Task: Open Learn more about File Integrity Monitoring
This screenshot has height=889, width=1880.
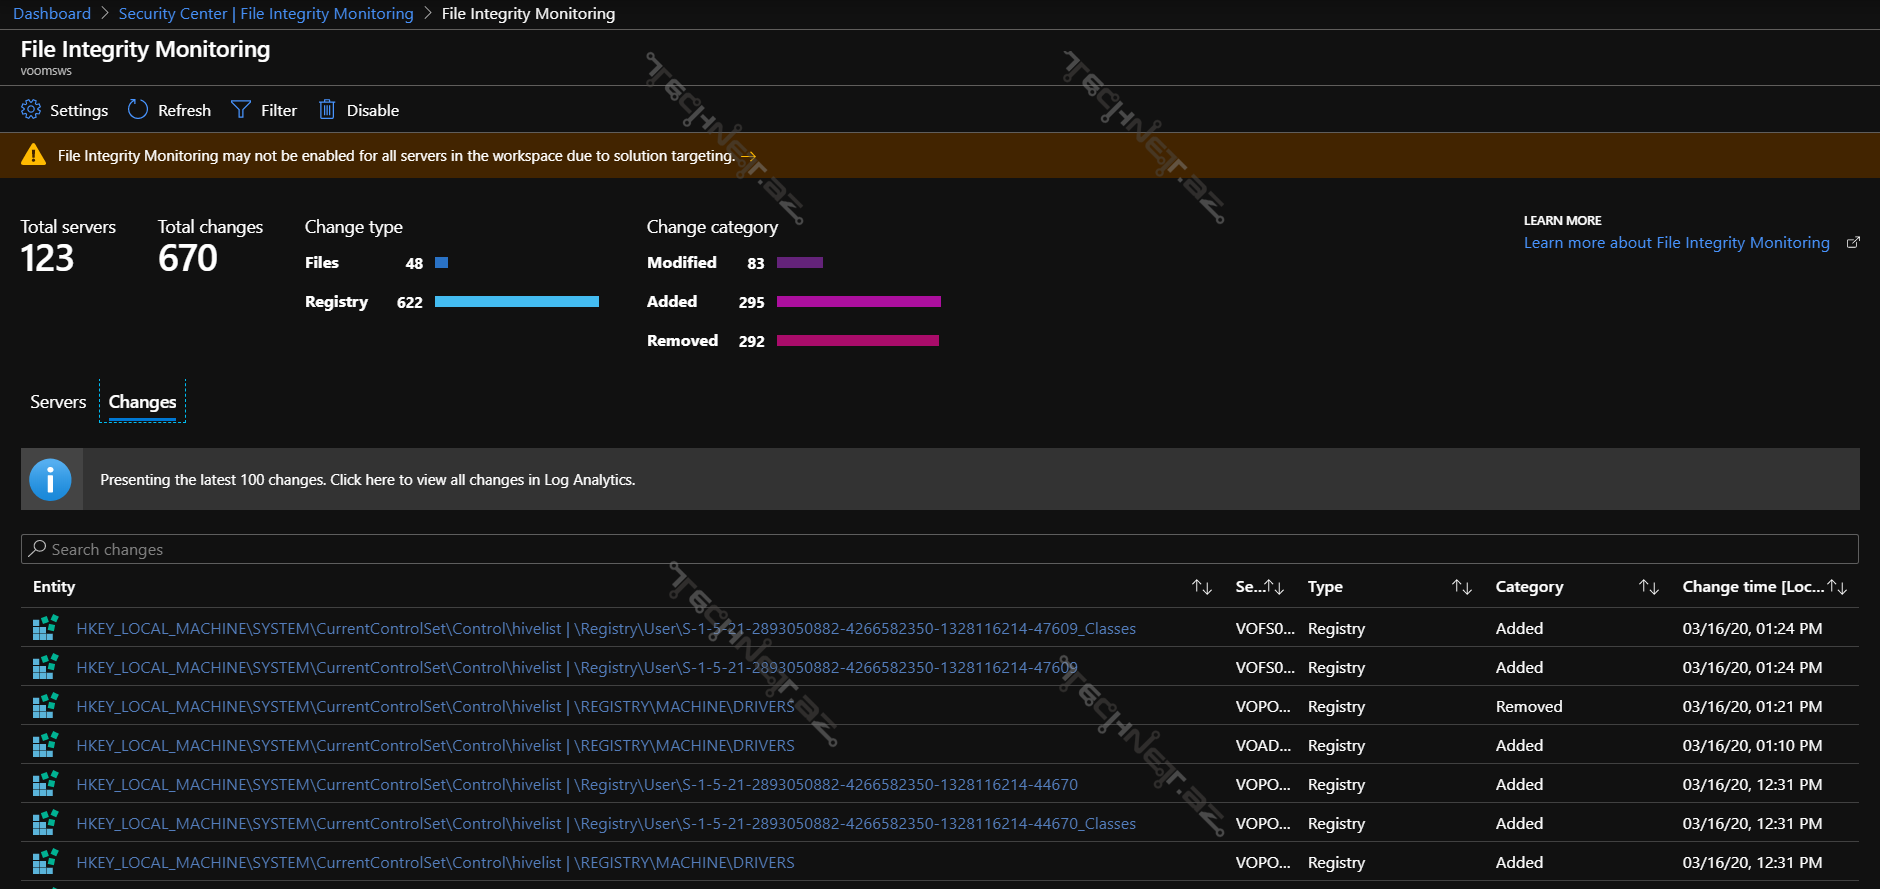Action: pos(1676,243)
